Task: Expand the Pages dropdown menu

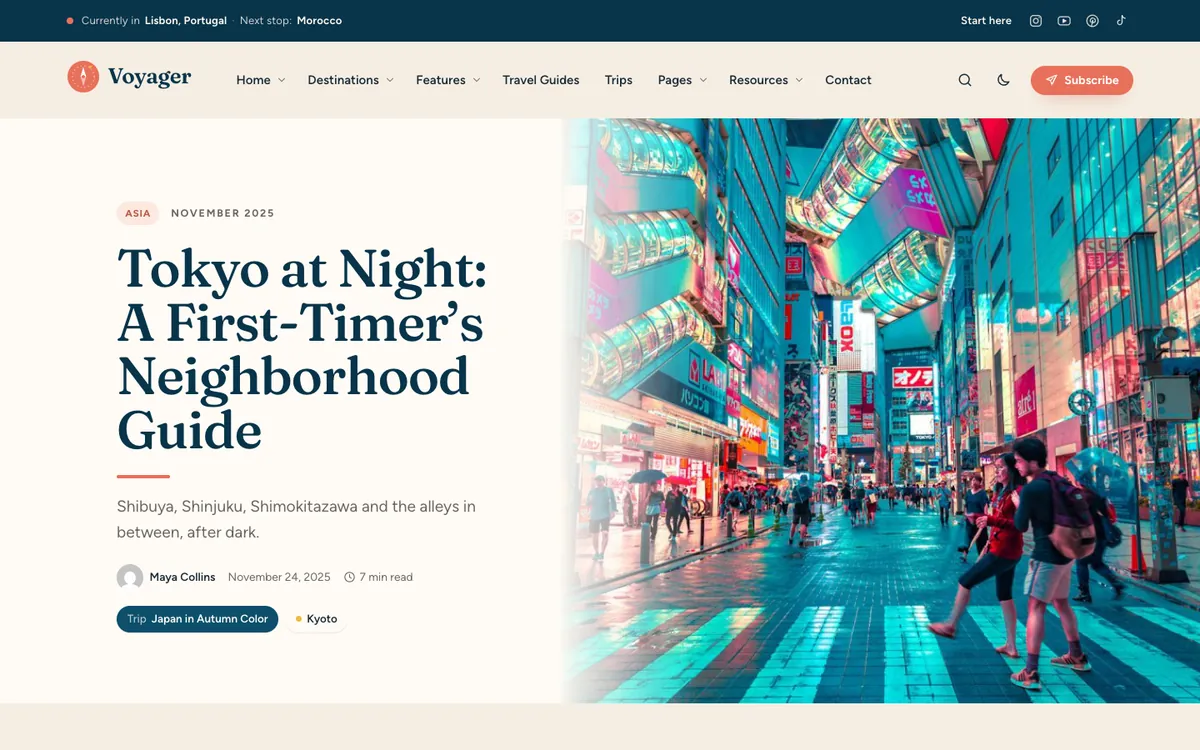Action: tap(683, 80)
